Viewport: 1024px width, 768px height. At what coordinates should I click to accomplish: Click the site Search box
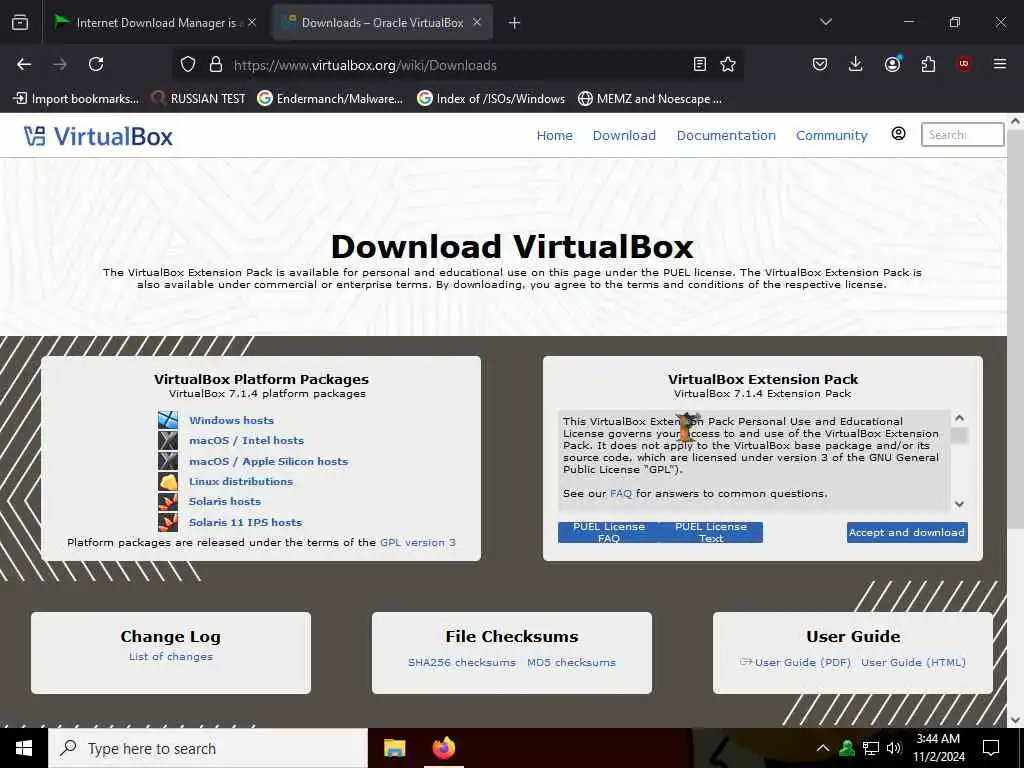click(x=962, y=135)
